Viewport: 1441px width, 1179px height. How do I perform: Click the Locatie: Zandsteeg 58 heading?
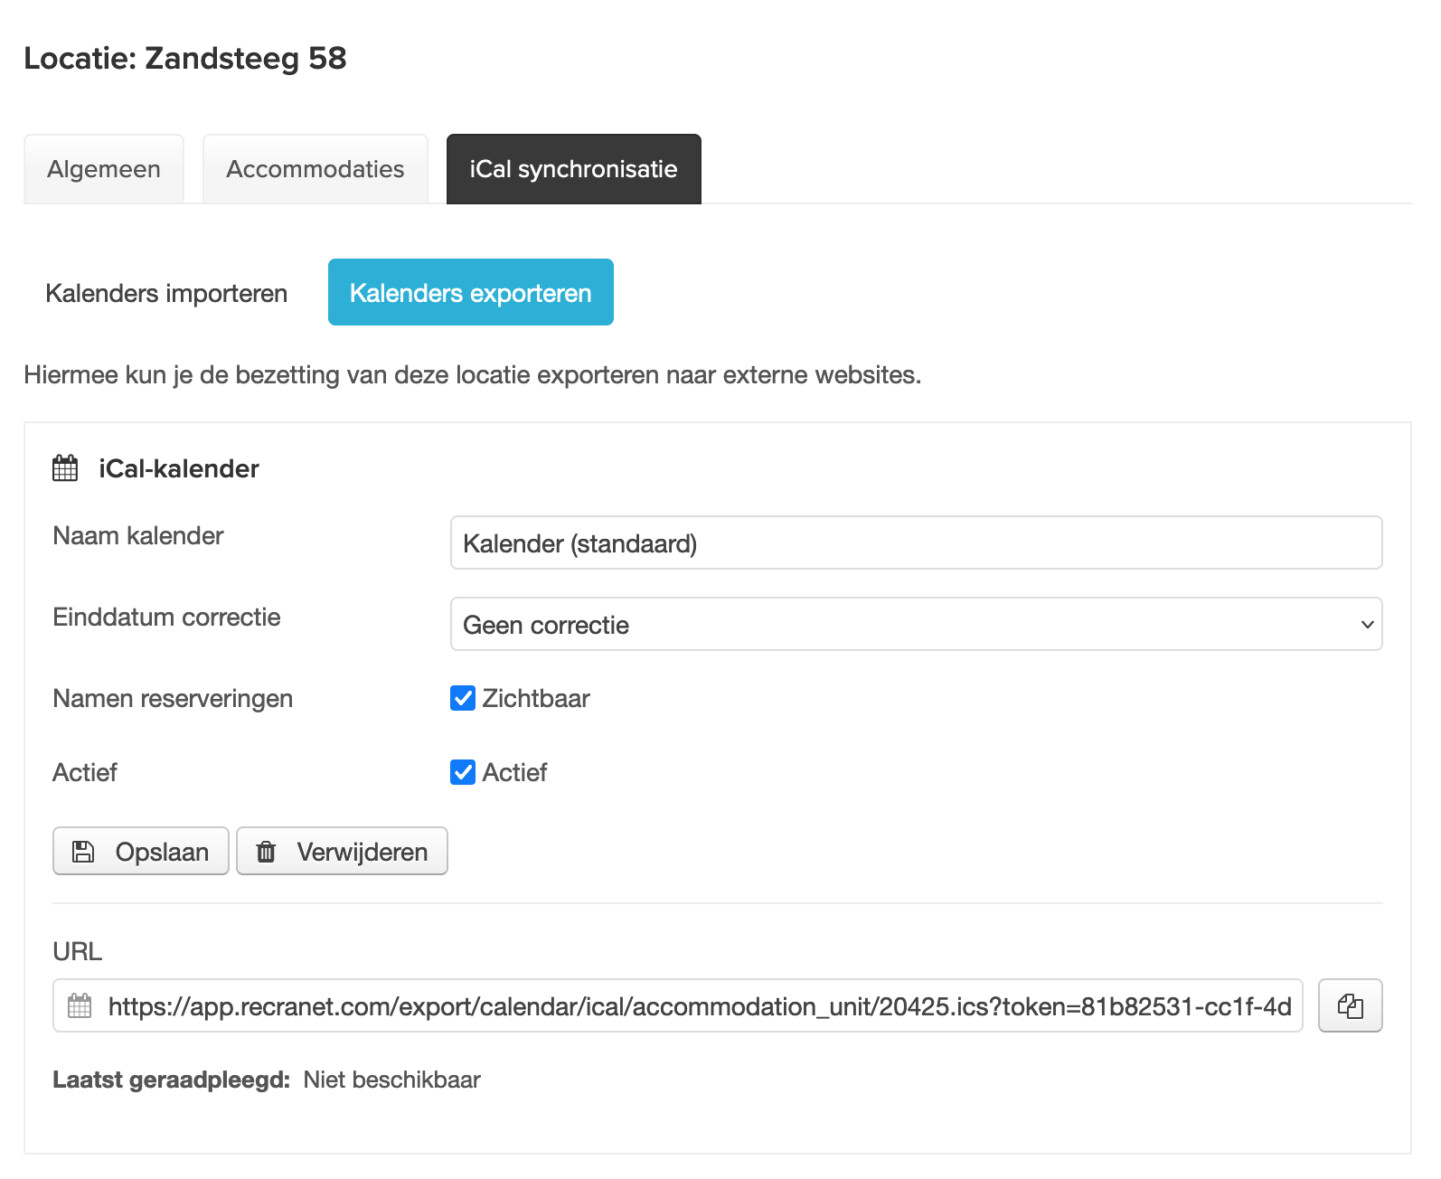coord(185,58)
